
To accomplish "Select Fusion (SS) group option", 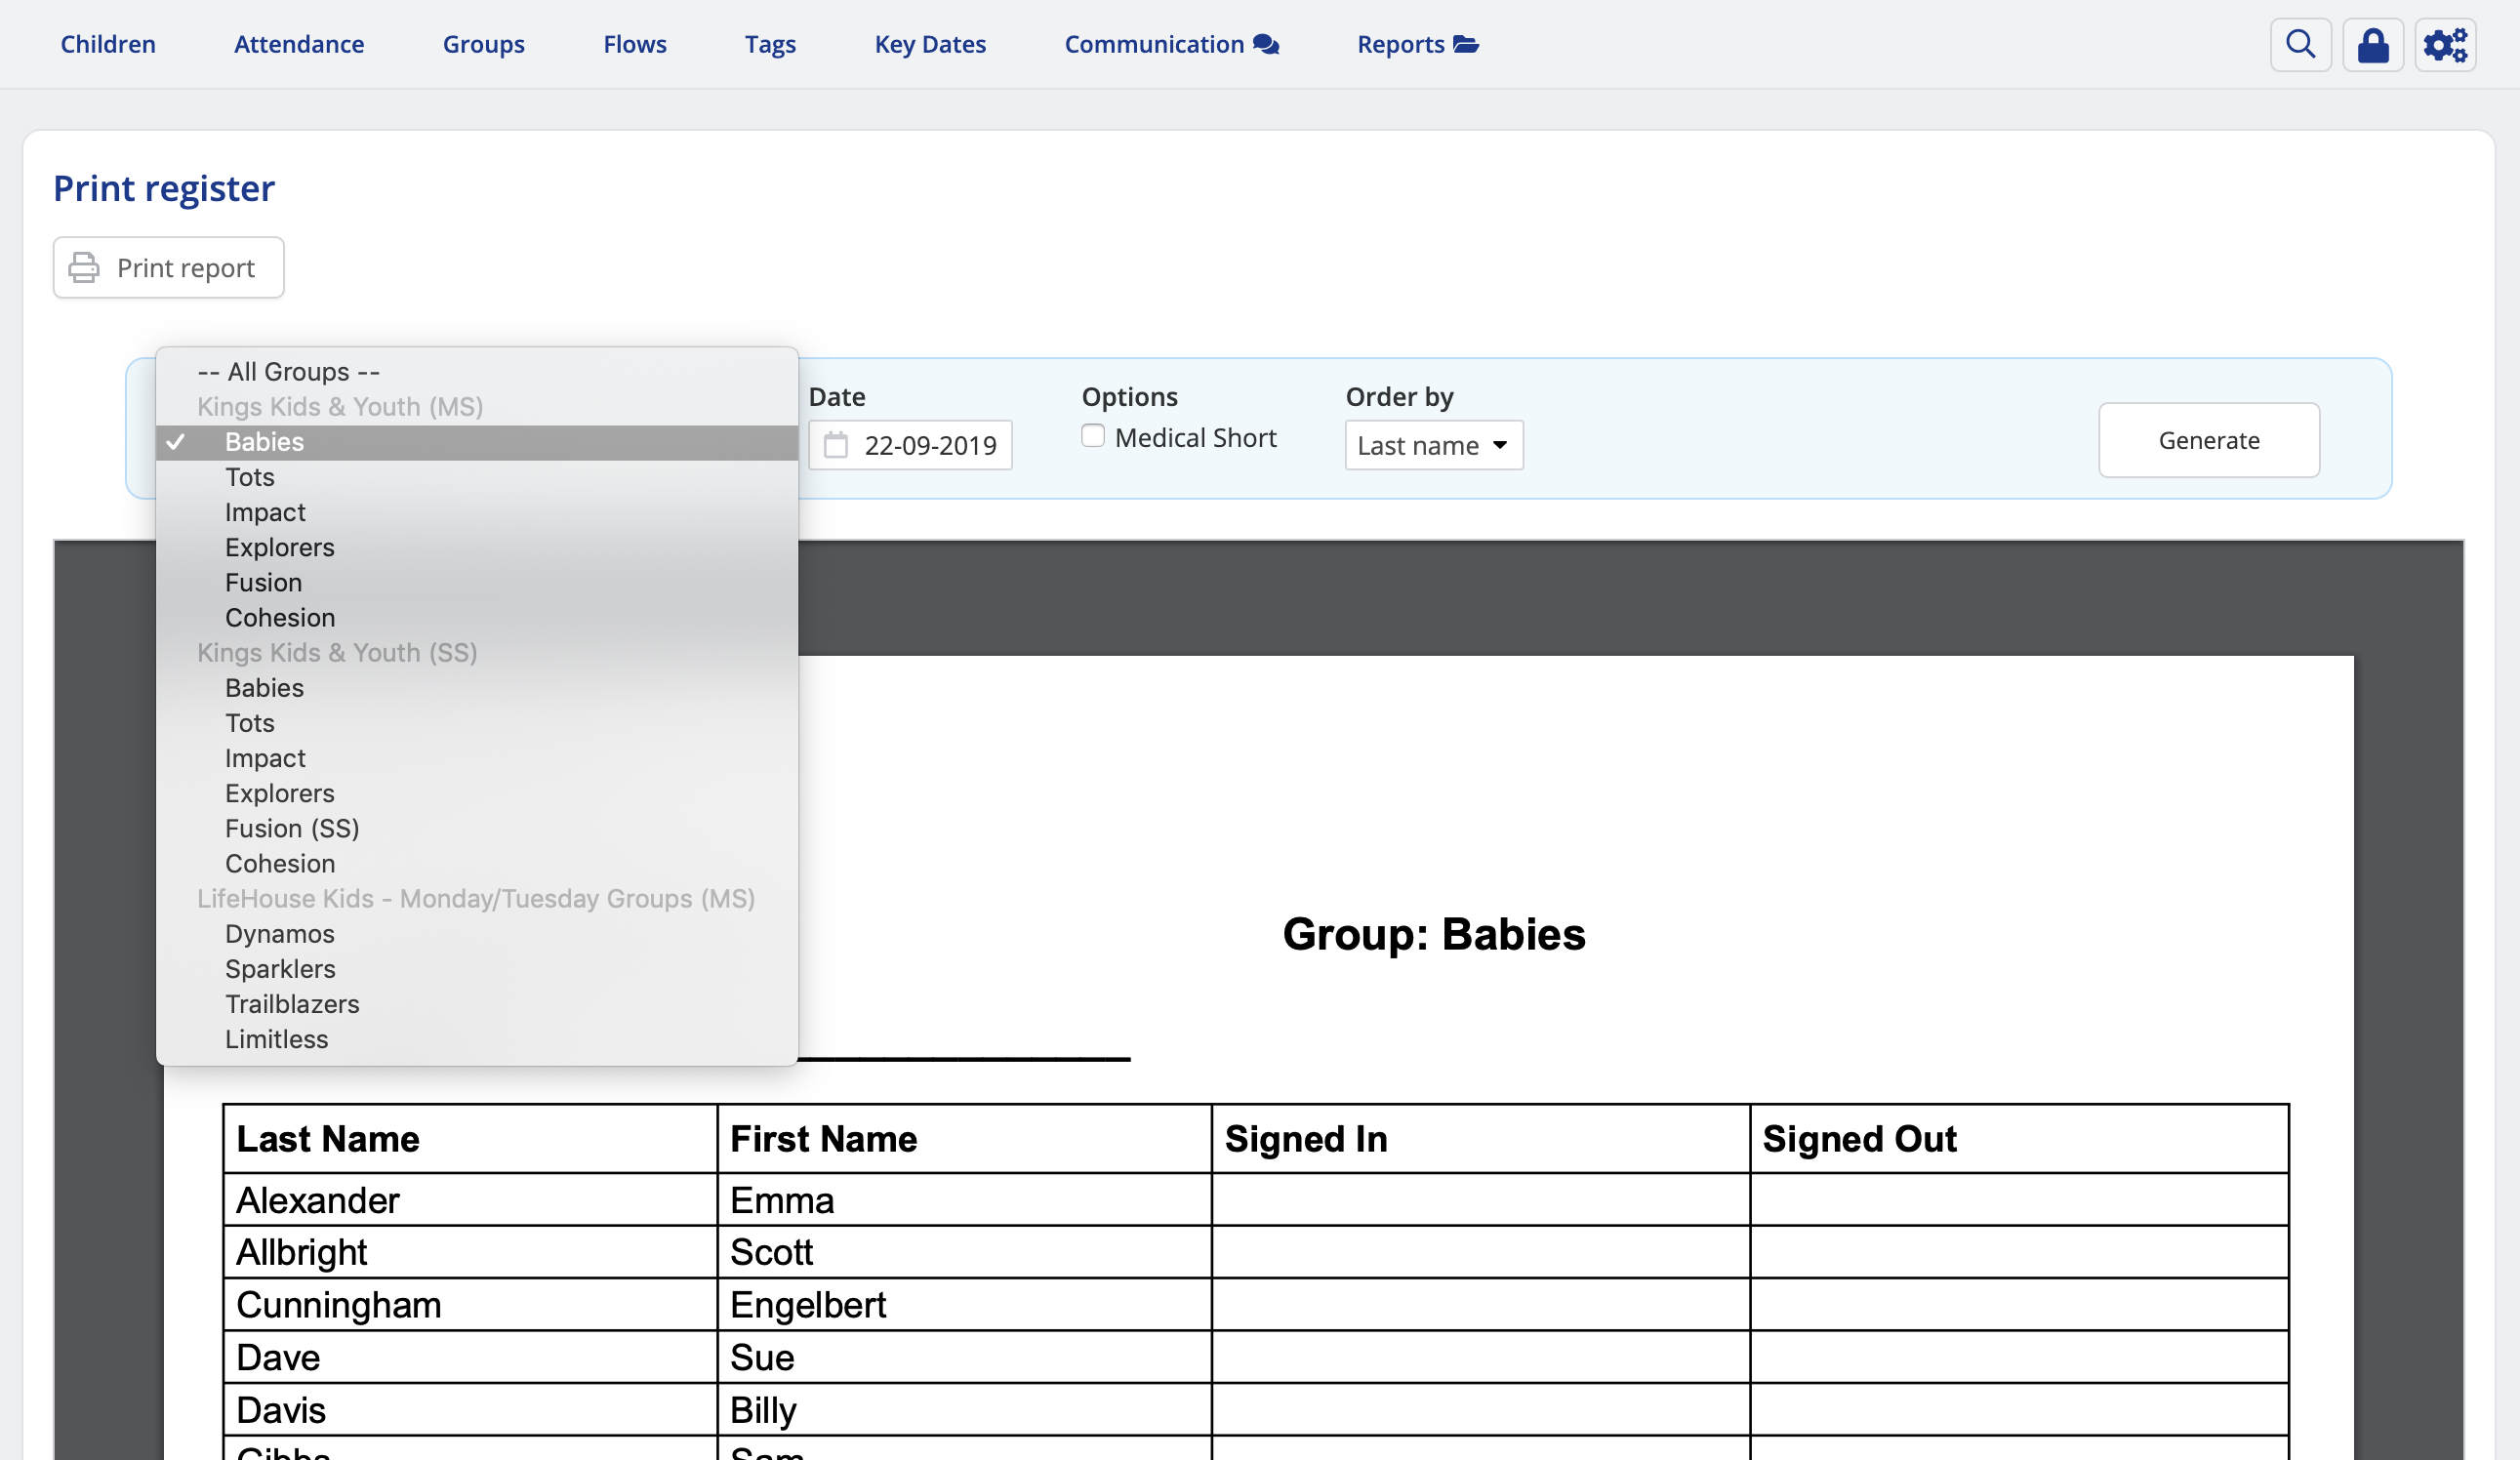I will coord(476,828).
